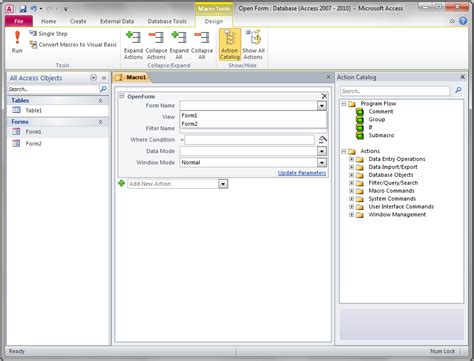
Task: Open the Expression Builder for Where Condition
Action: (322, 140)
